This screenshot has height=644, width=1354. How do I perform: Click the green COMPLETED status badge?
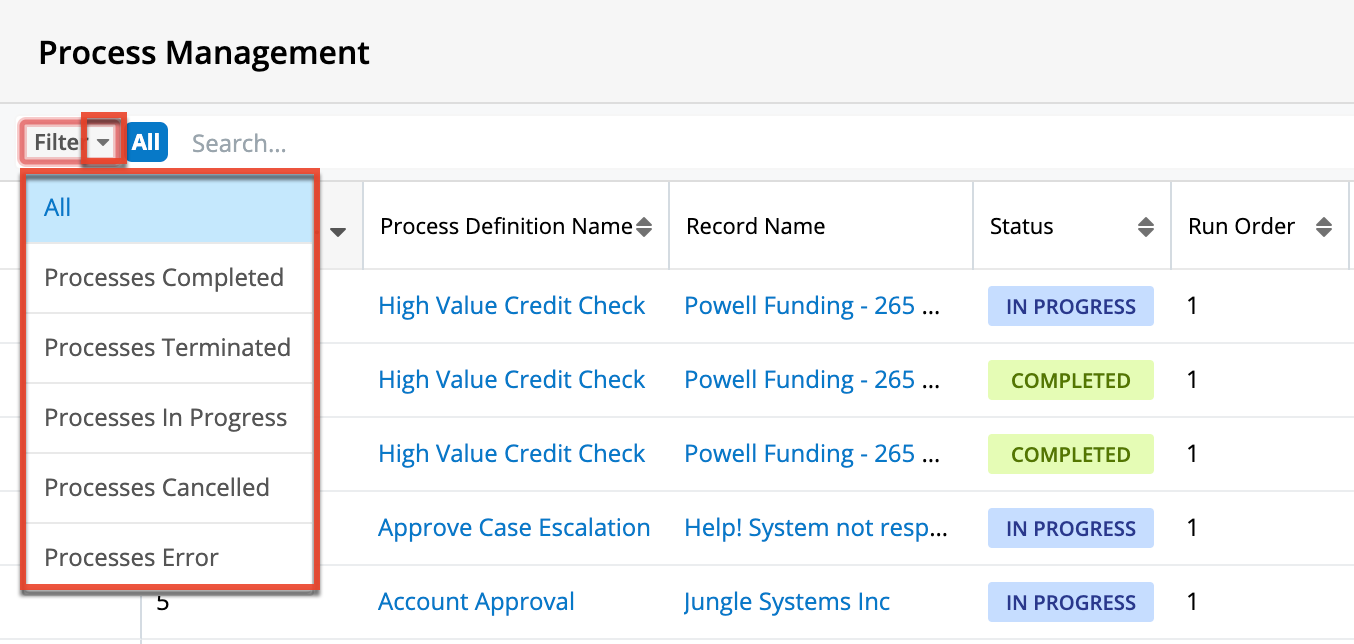[x=1070, y=380]
